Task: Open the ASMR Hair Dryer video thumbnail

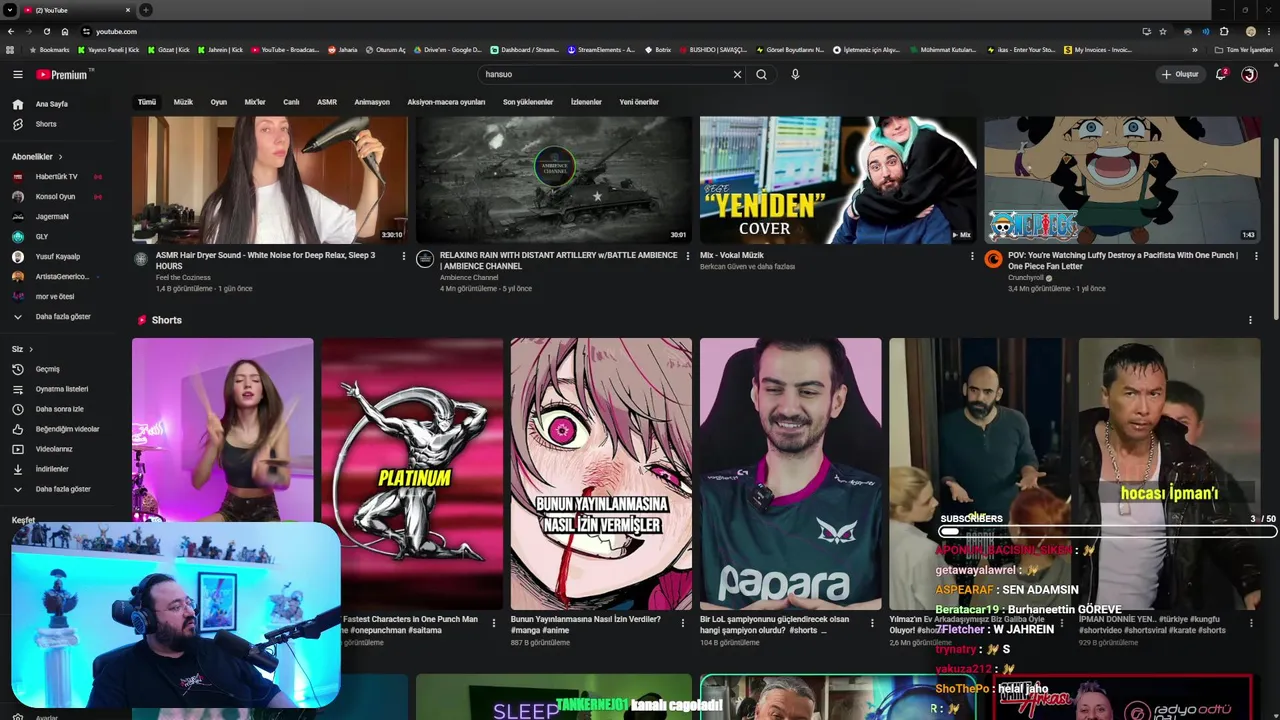Action: point(270,180)
